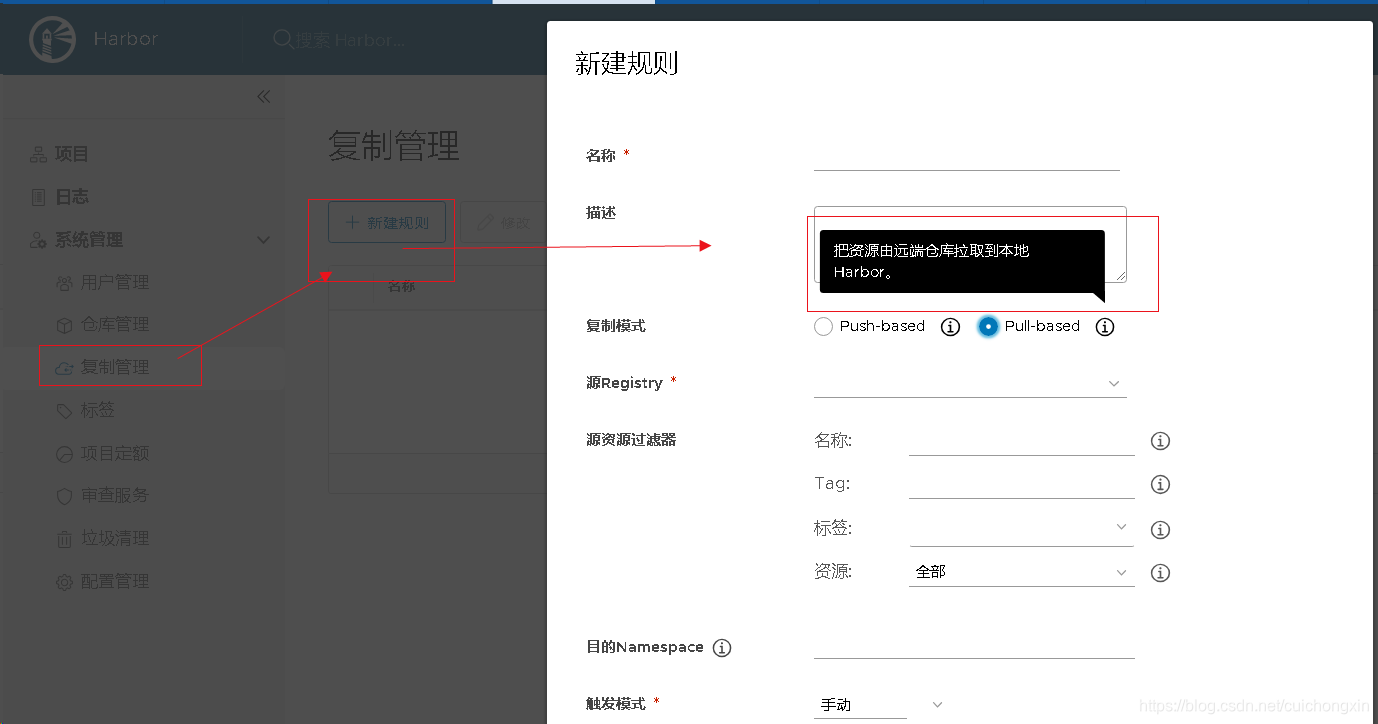Image resolution: width=1378 pixels, height=724 pixels.
Task: Click the Harbor lighthouse logo
Action: [x=52, y=40]
